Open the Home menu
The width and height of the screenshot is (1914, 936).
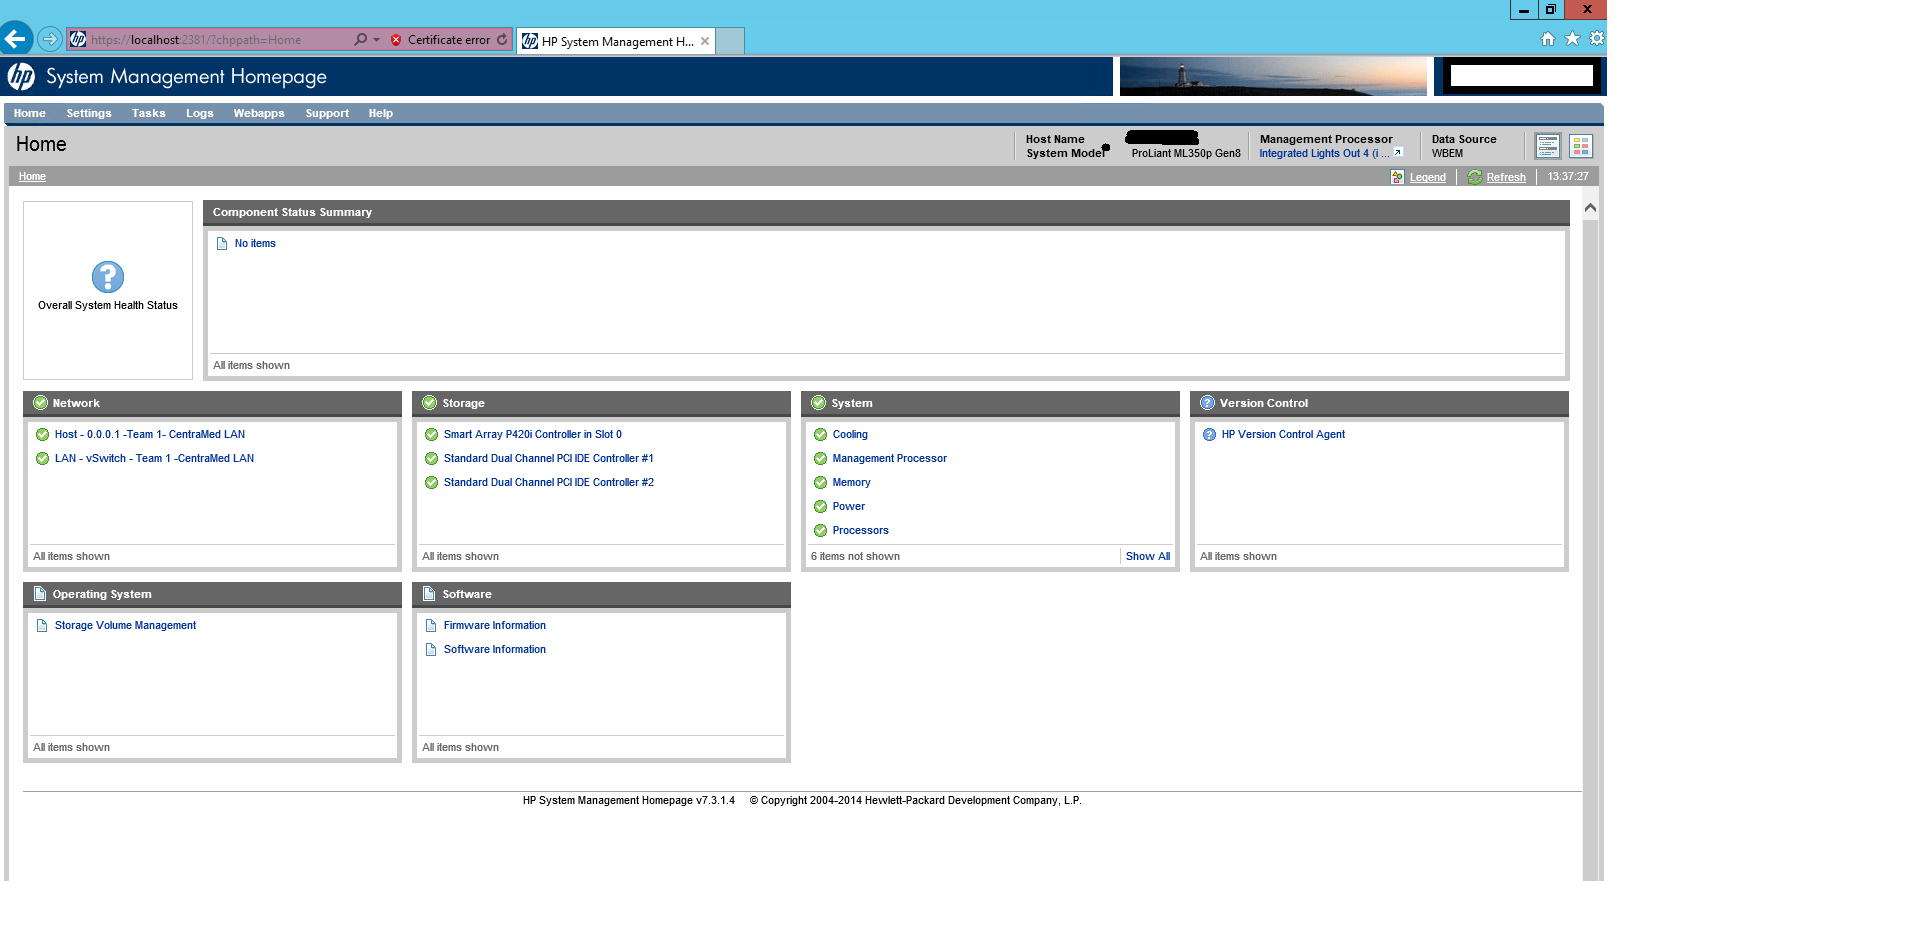[29, 113]
